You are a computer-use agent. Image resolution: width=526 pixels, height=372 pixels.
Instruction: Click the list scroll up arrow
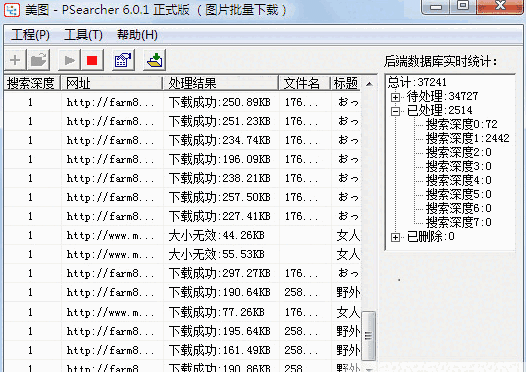[x=369, y=84]
